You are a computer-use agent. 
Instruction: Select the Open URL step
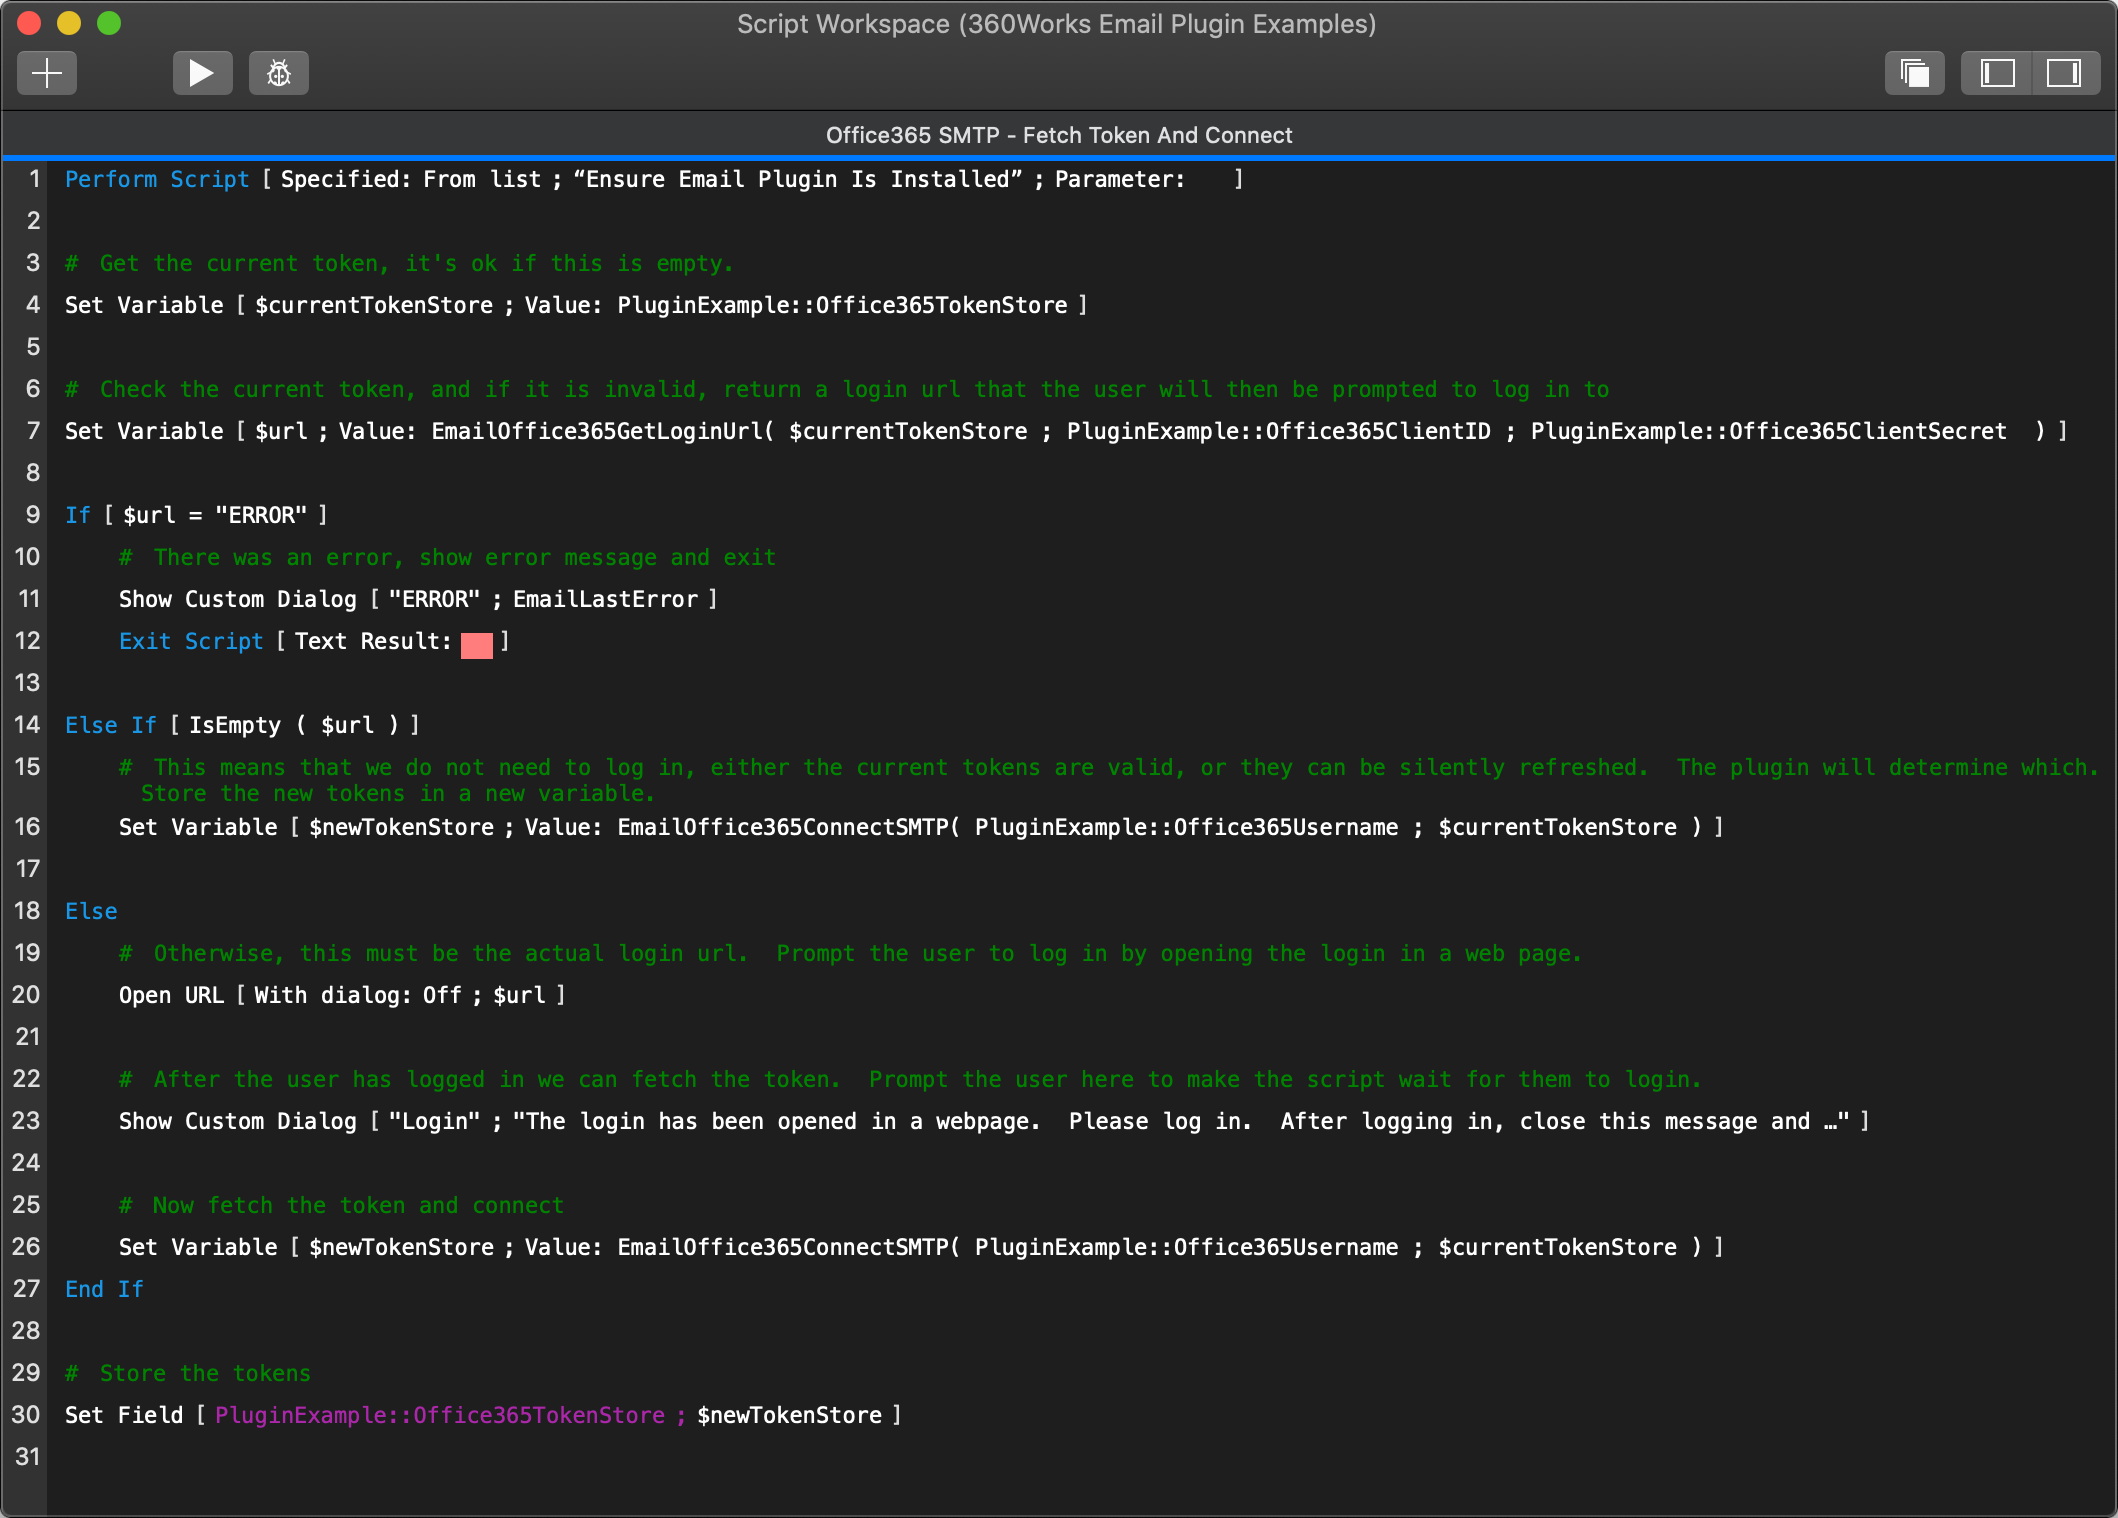point(342,995)
